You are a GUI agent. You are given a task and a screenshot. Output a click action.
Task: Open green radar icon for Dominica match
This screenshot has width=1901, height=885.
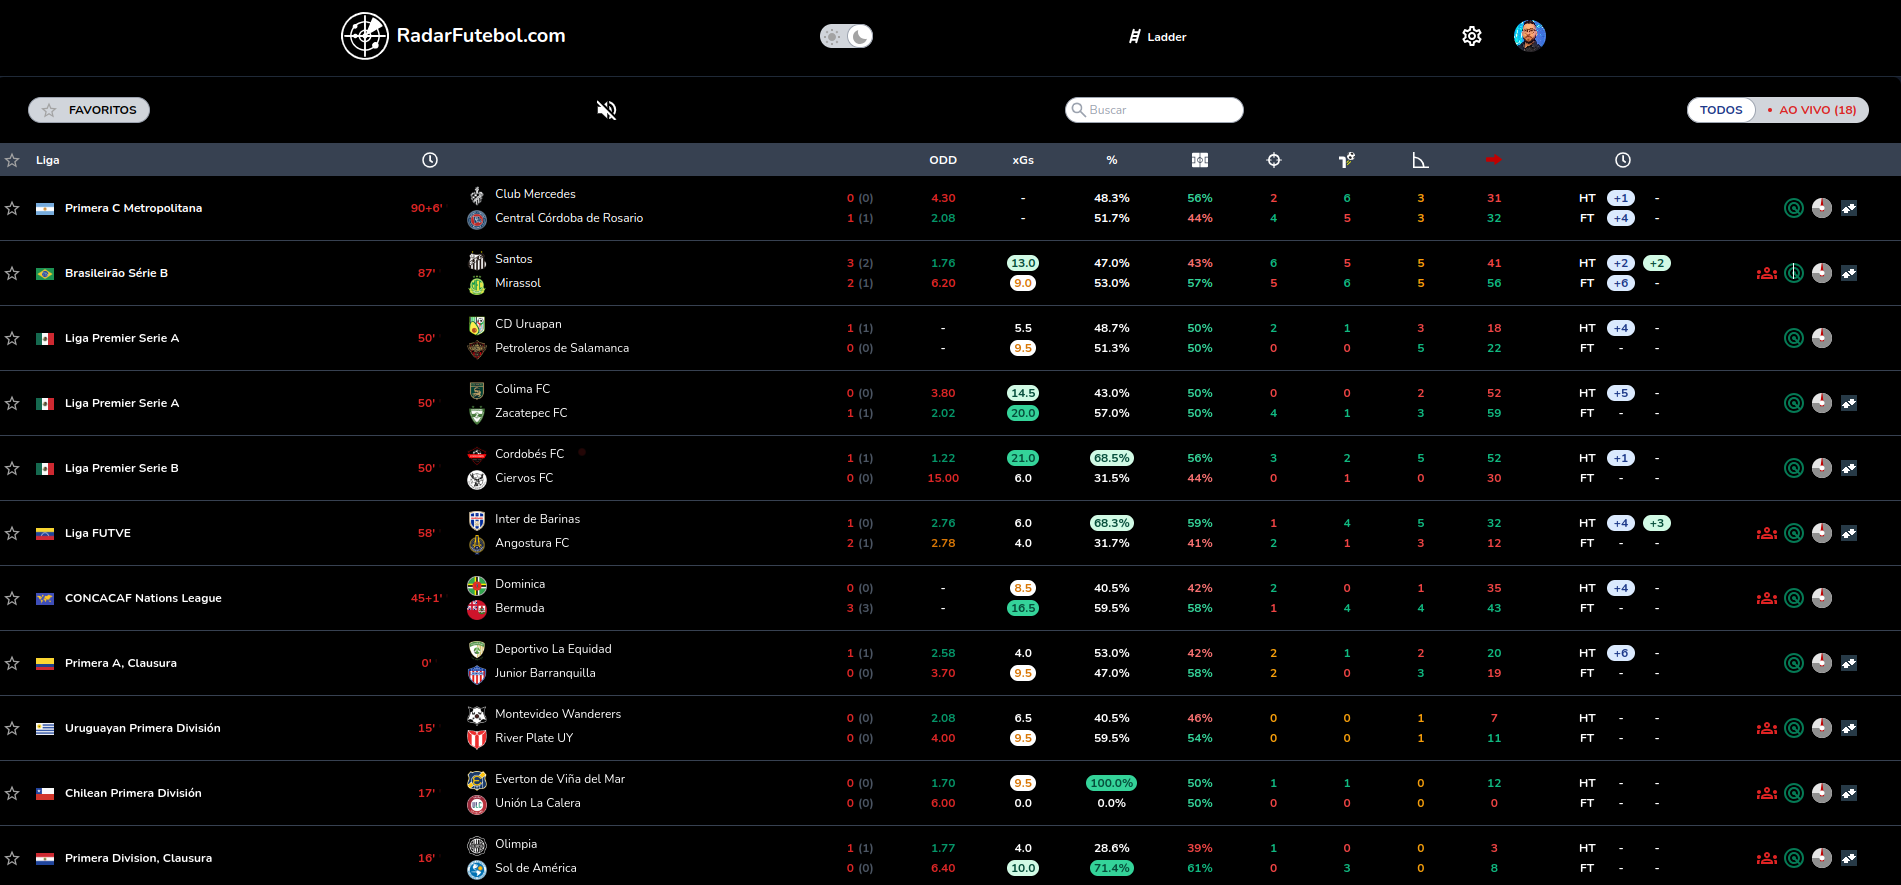[1794, 598]
